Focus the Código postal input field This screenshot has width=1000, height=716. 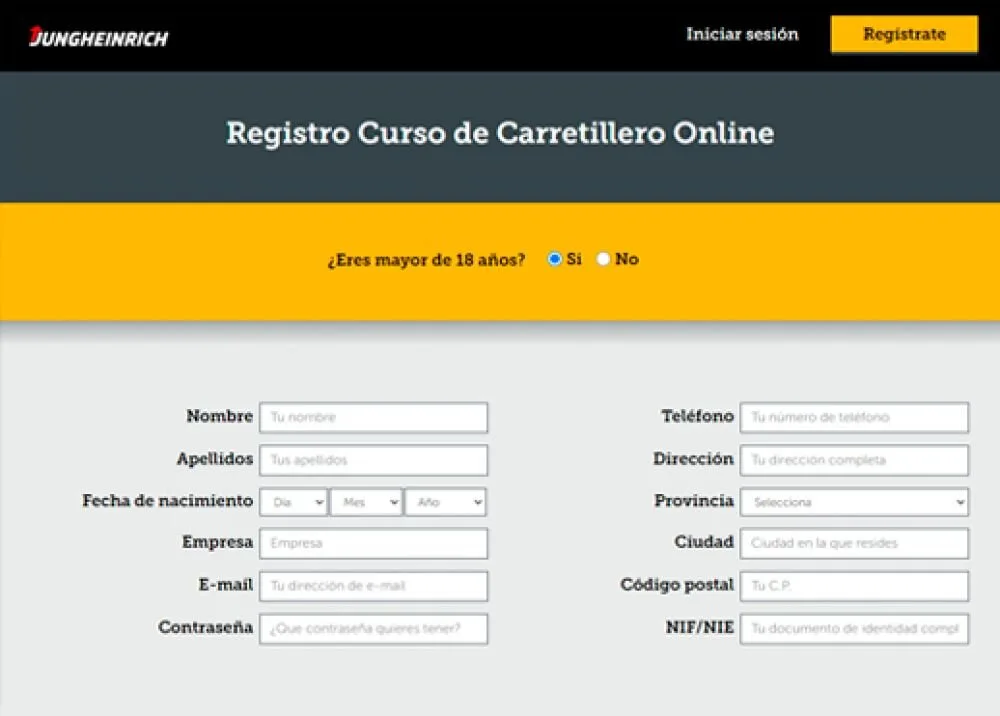click(855, 587)
